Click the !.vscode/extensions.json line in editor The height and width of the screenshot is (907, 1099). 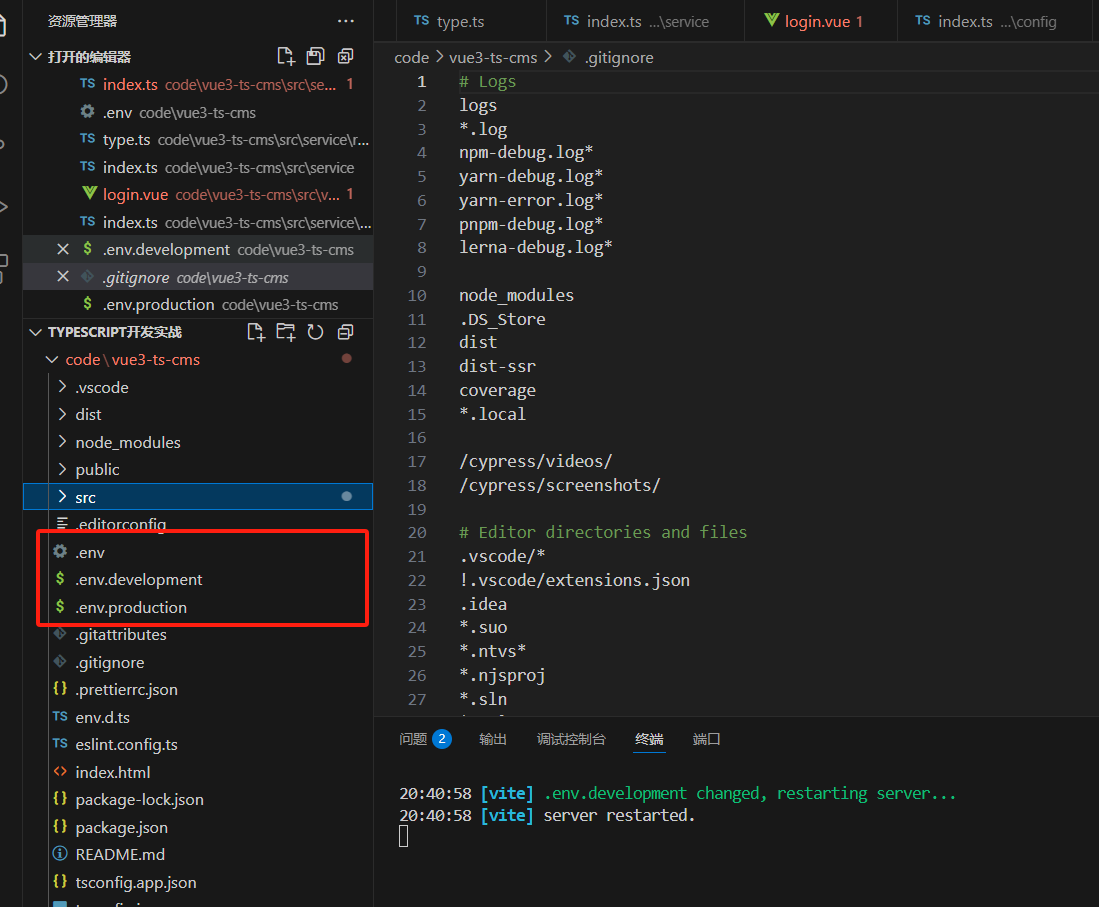575,580
